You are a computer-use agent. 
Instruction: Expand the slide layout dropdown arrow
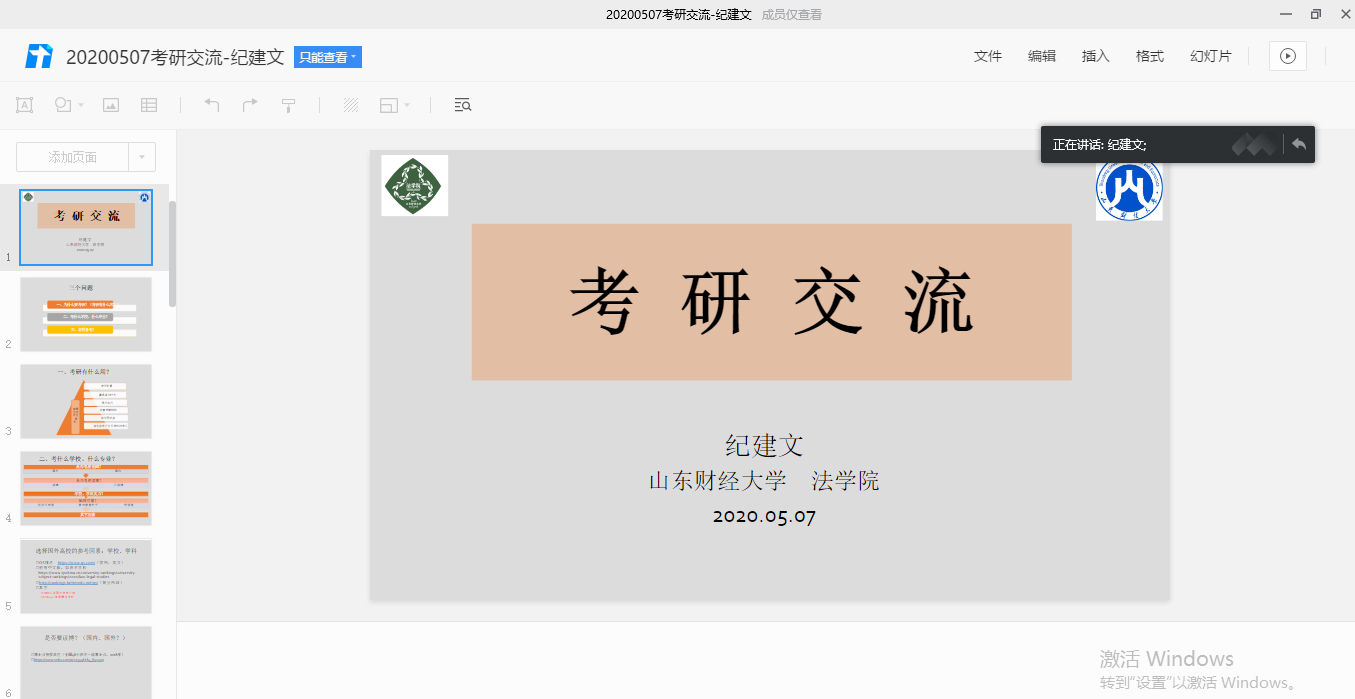tap(407, 105)
